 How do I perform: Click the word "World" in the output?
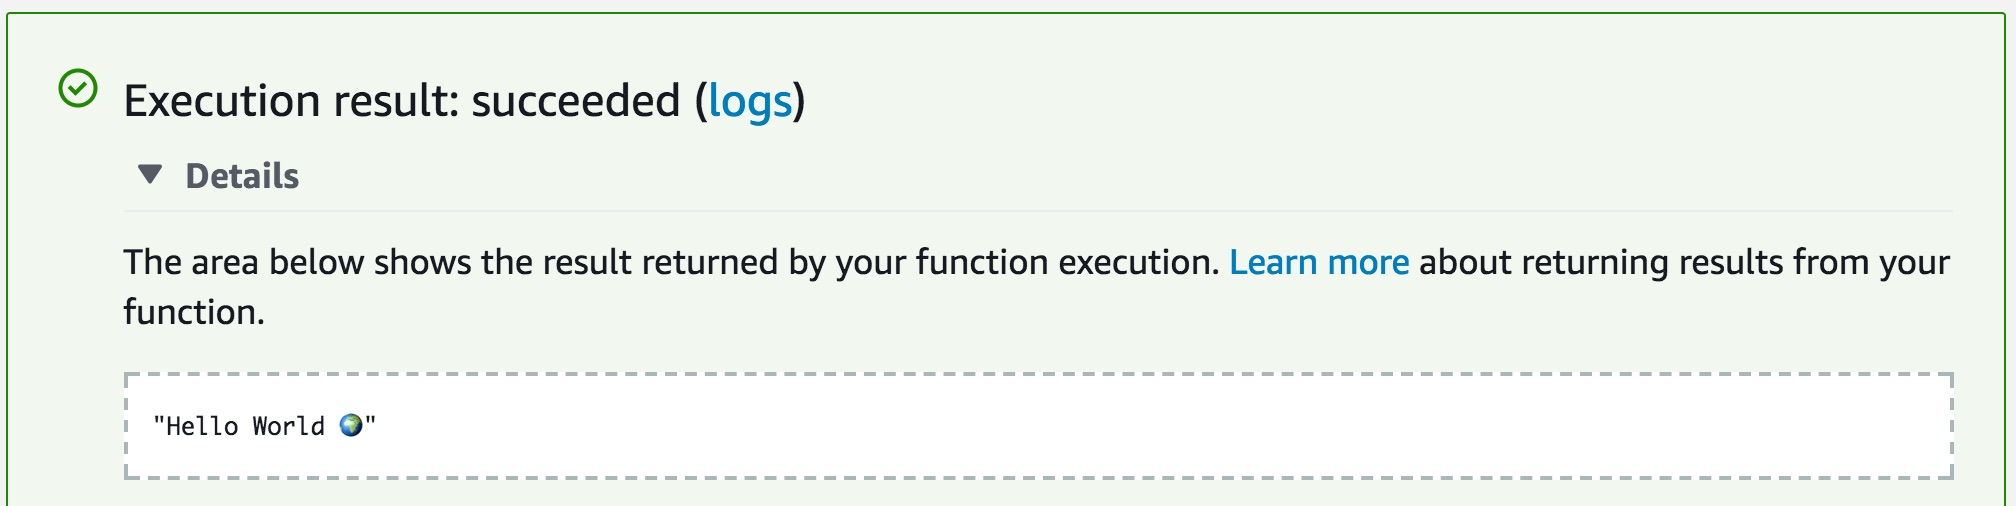(x=288, y=427)
